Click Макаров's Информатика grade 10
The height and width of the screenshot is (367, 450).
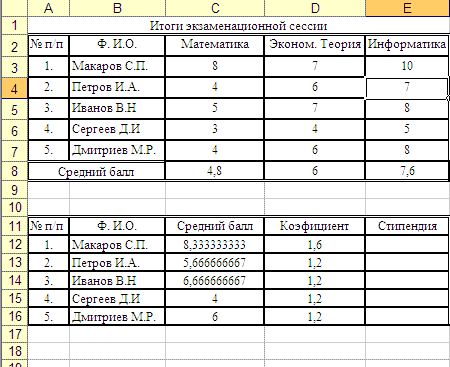pos(407,66)
